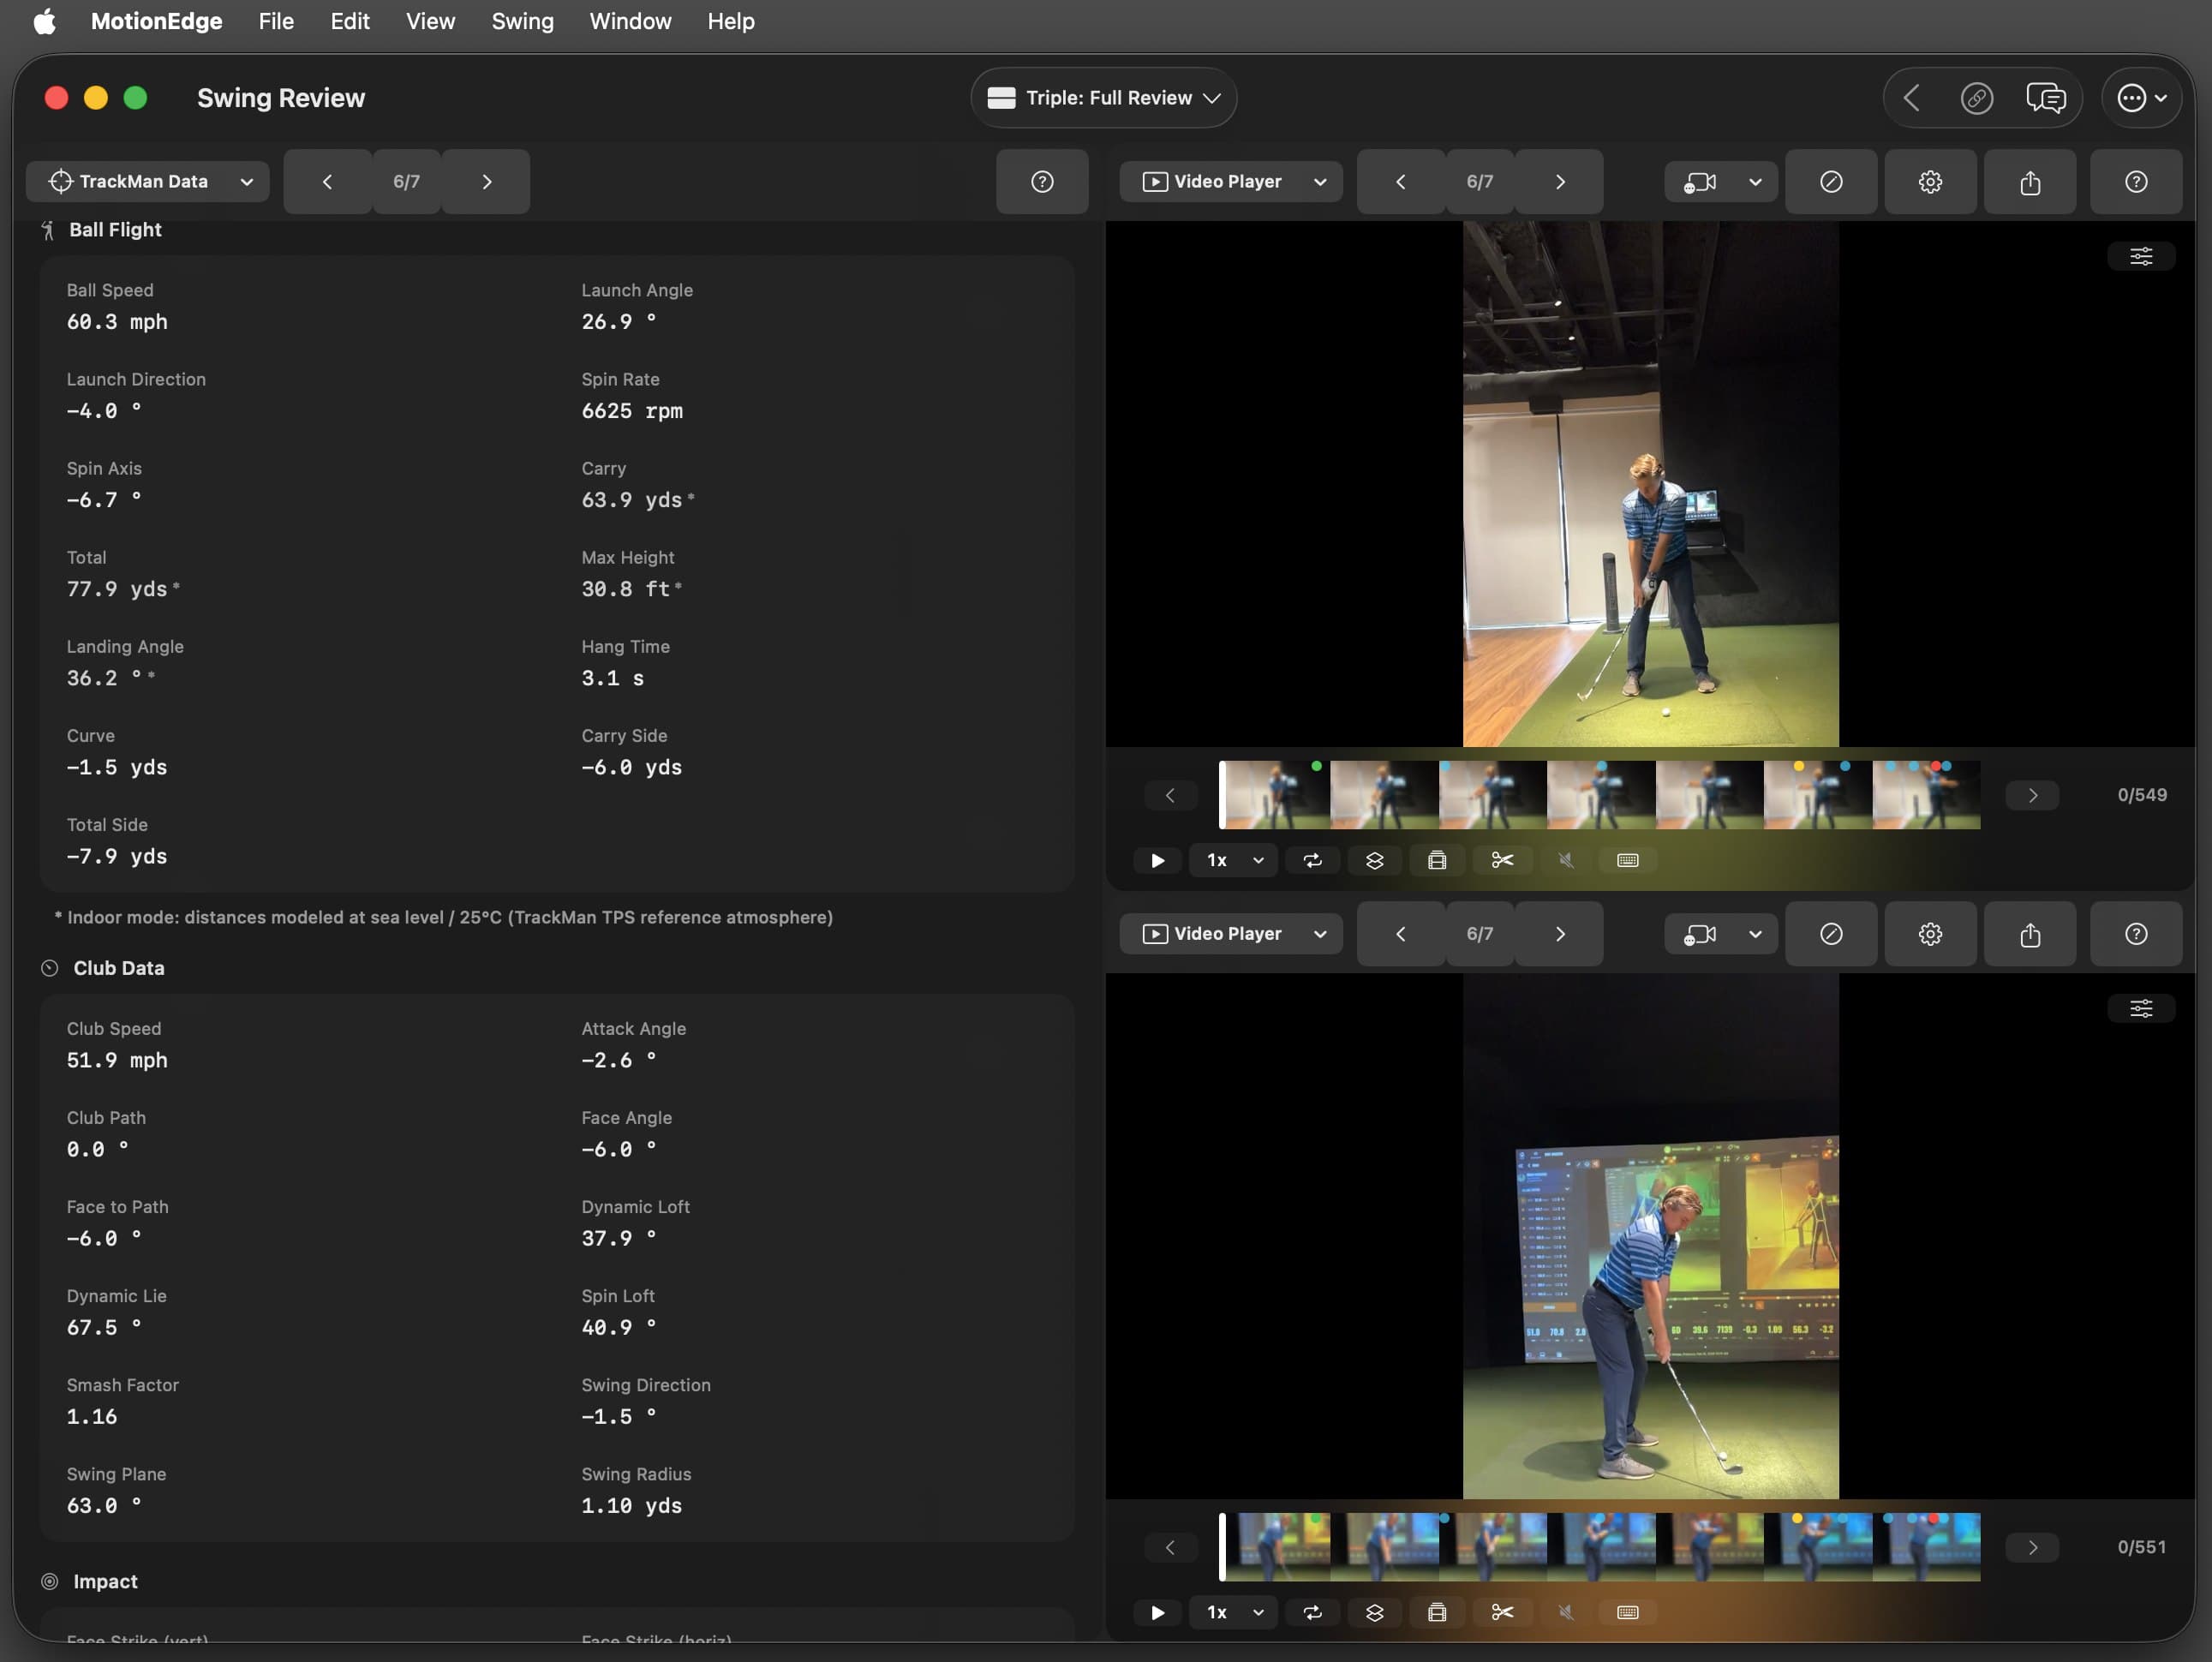Open Triple: Full Review layout dropdown

(1103, 98)
